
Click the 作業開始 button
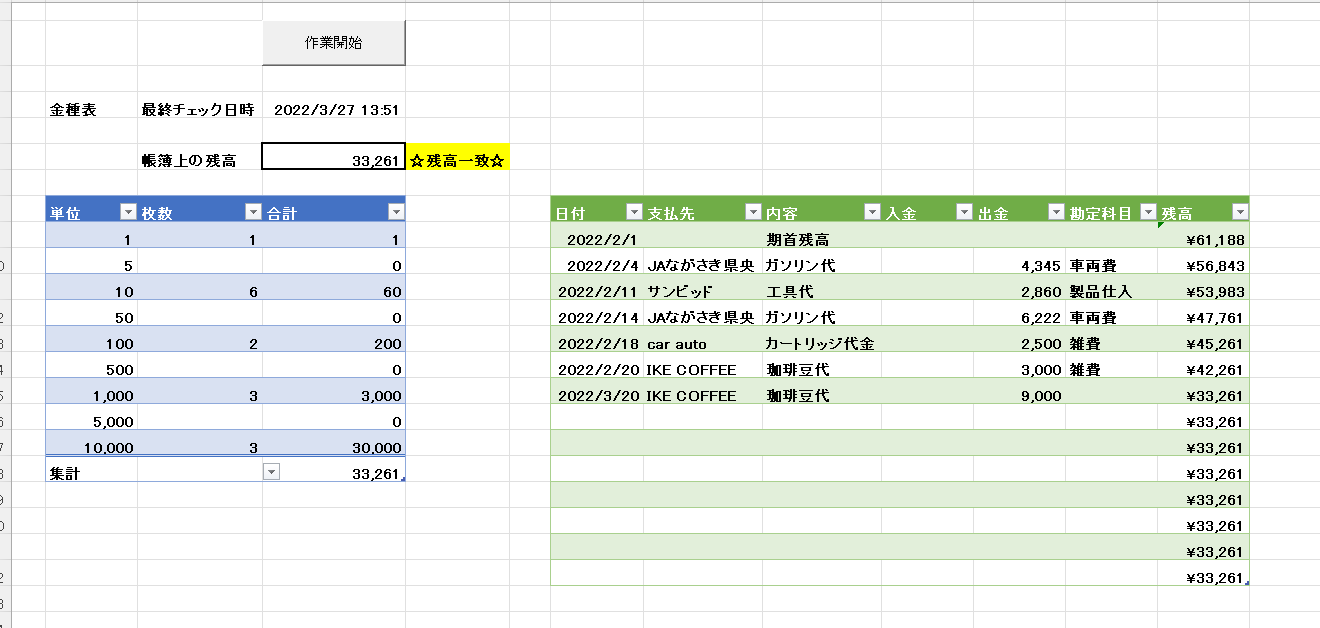[x=333, y=43]
